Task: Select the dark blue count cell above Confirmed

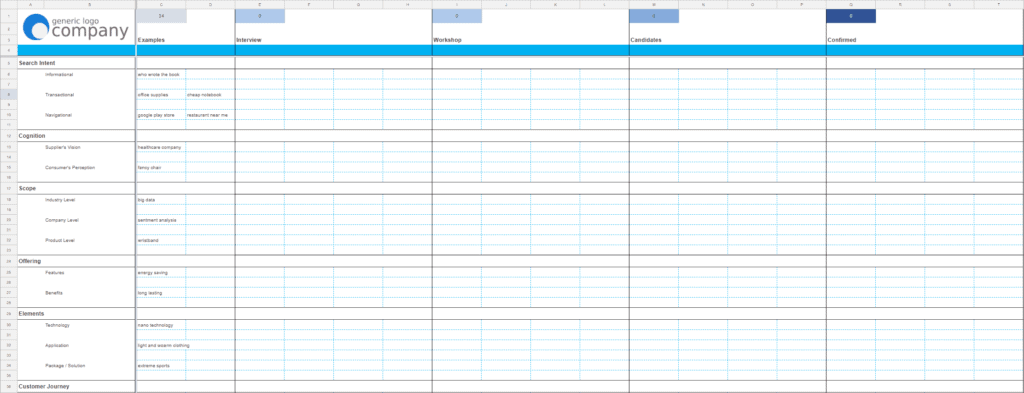Action: pos(851,16)
